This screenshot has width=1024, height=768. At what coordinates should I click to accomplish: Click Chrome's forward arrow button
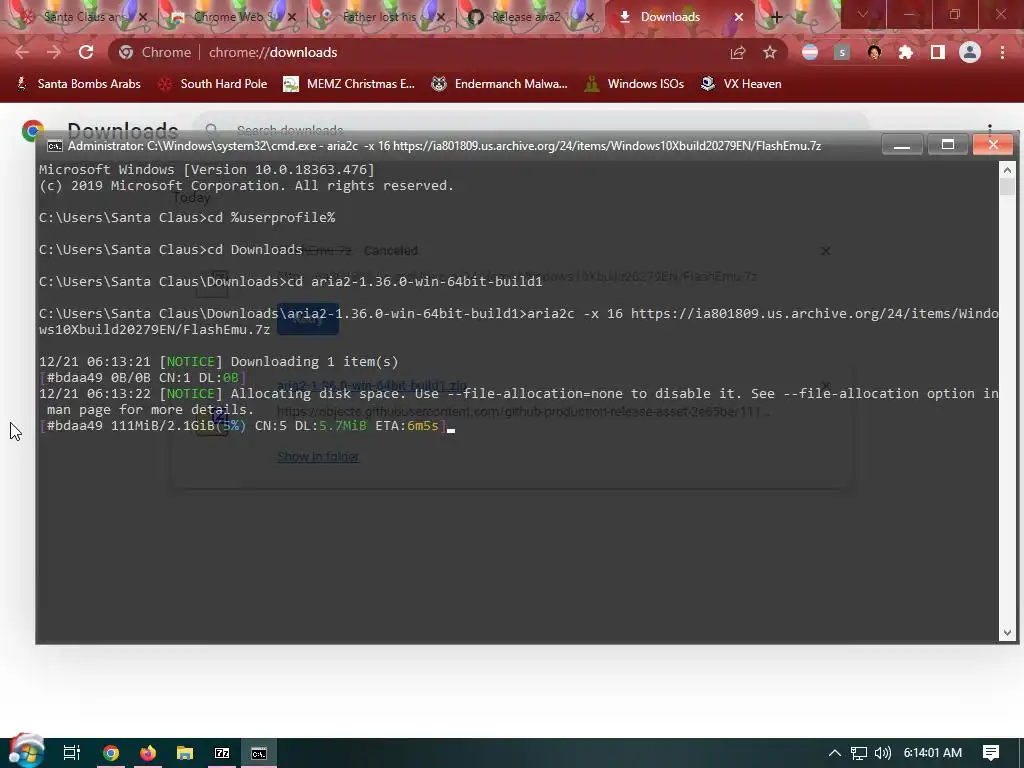coord(54,52)
